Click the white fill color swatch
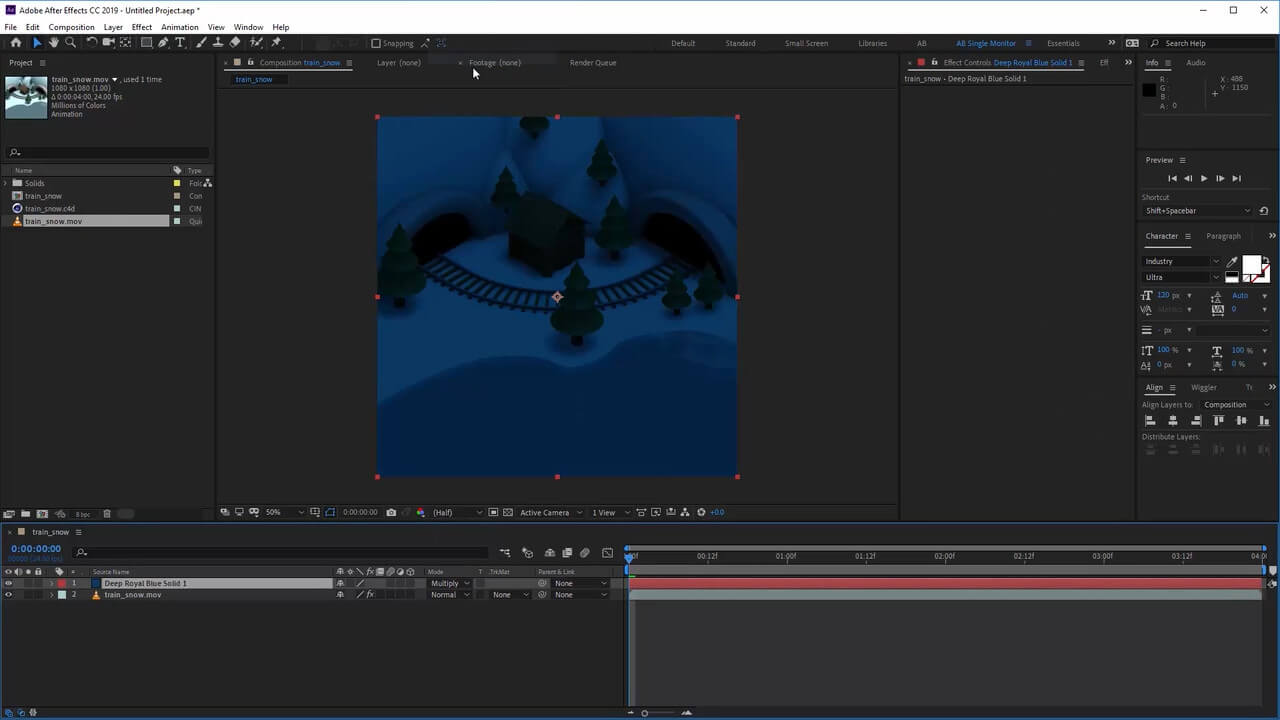1280x720 pixels. coord(1251,264)
